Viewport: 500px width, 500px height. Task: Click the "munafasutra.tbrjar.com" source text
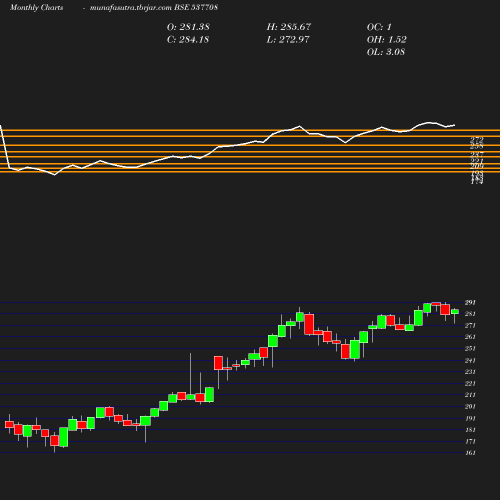[131, 8]
